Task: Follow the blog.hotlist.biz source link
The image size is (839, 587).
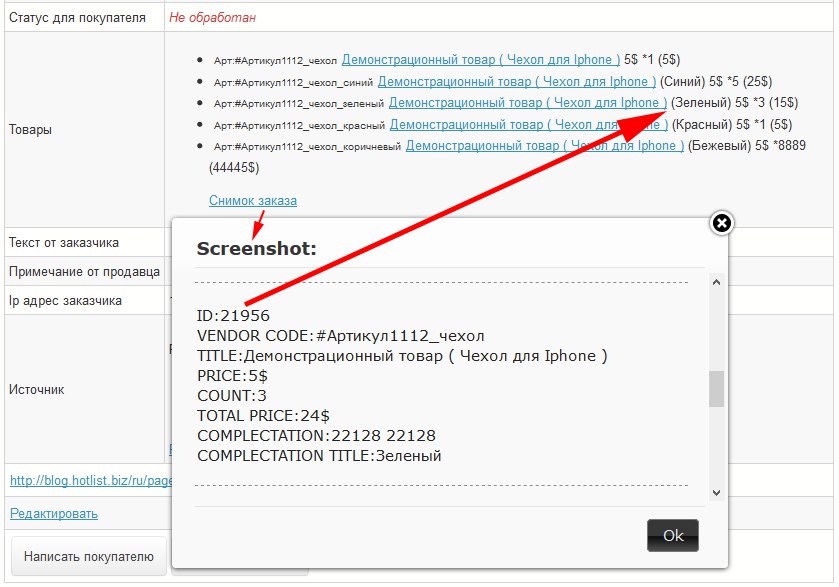Action: coord(92,480)
